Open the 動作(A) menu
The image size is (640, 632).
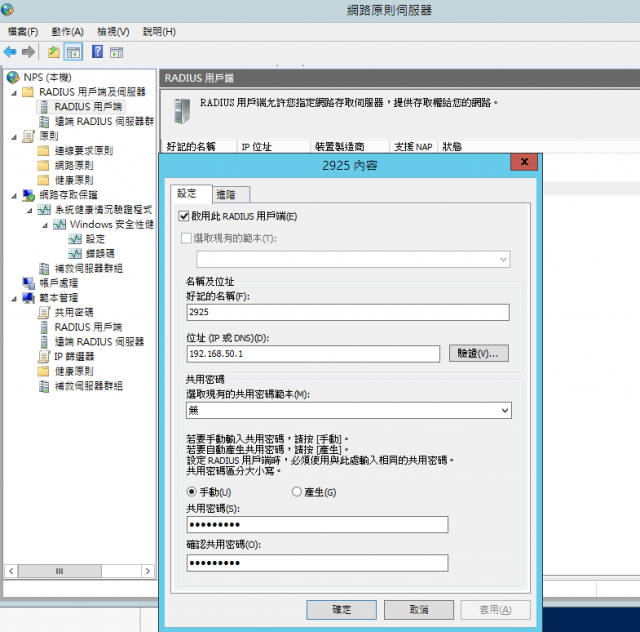point(68,32)
